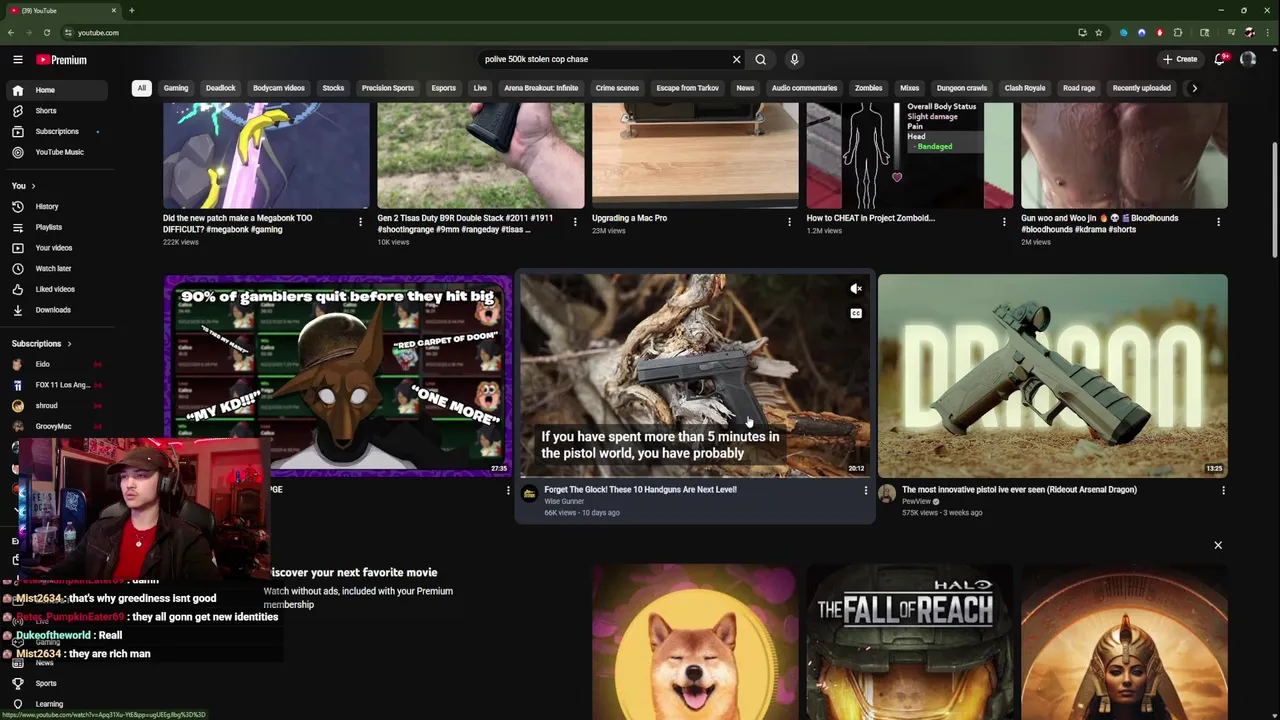This screenshot has width=1280, height=720.
Task: Open Wise Gunner channel name
Action: tap(564, 502)
